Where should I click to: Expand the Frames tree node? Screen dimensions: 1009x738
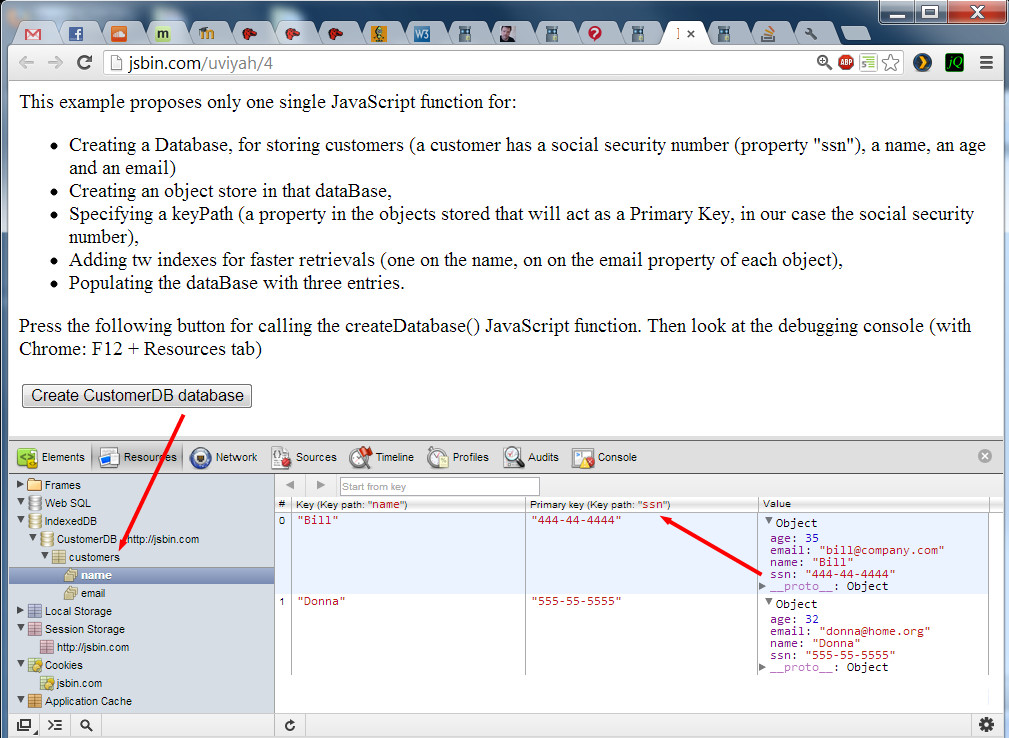click(x=21, y=485)
